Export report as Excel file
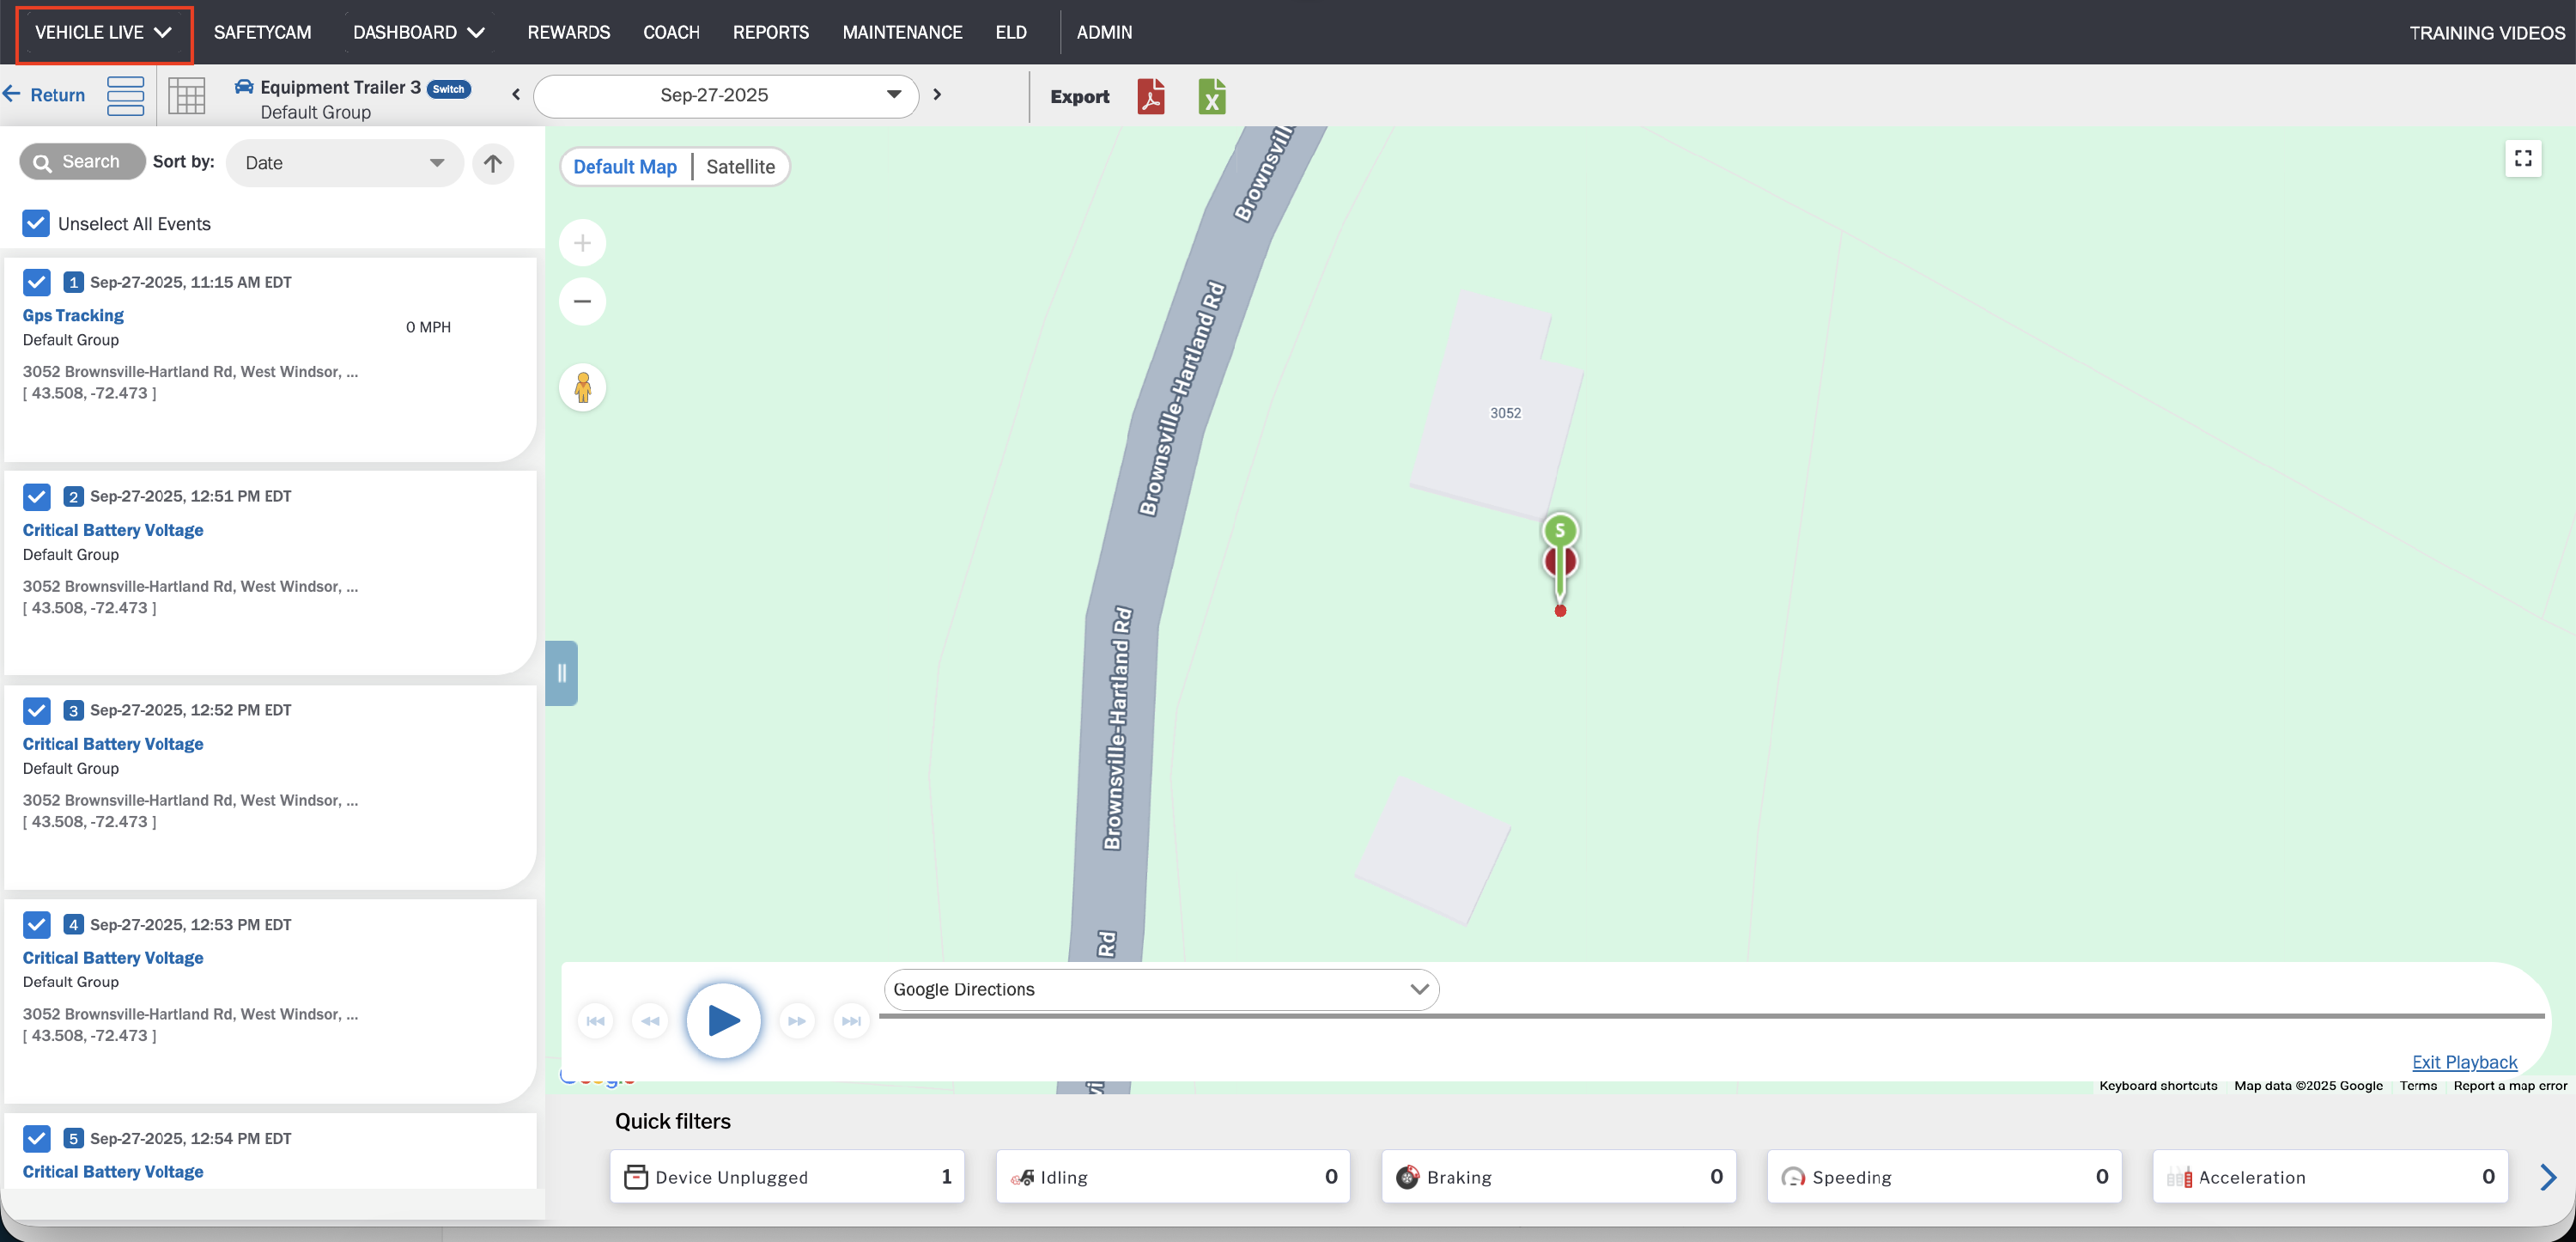 [1211, 97]
